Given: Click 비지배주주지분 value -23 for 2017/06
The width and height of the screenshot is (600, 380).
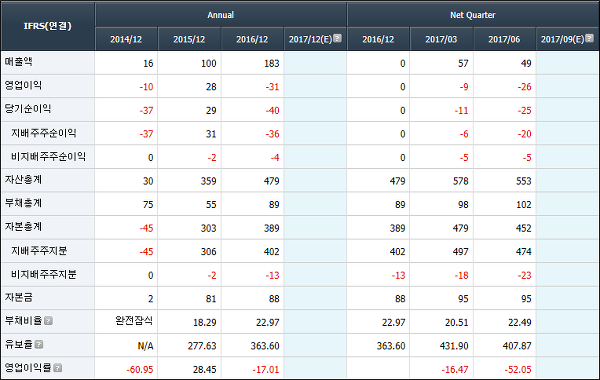Looking at the screenshot, I should click(x=524, y=276).
